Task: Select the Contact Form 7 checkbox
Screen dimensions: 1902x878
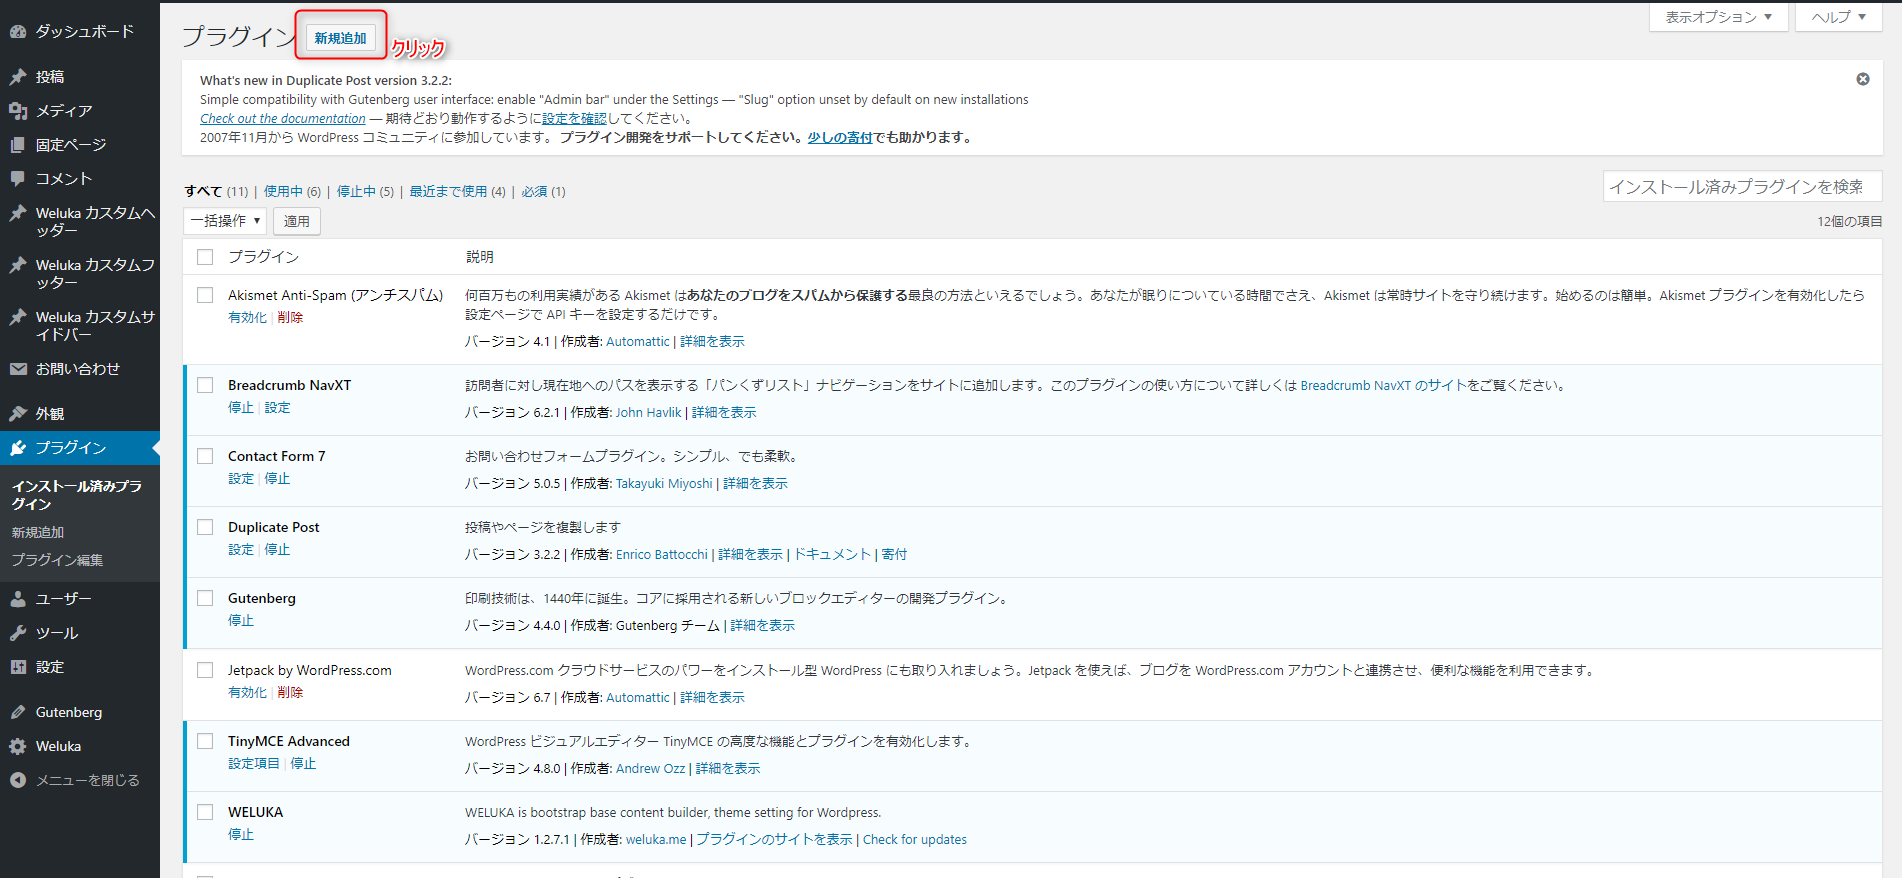Action: point(205,456)
